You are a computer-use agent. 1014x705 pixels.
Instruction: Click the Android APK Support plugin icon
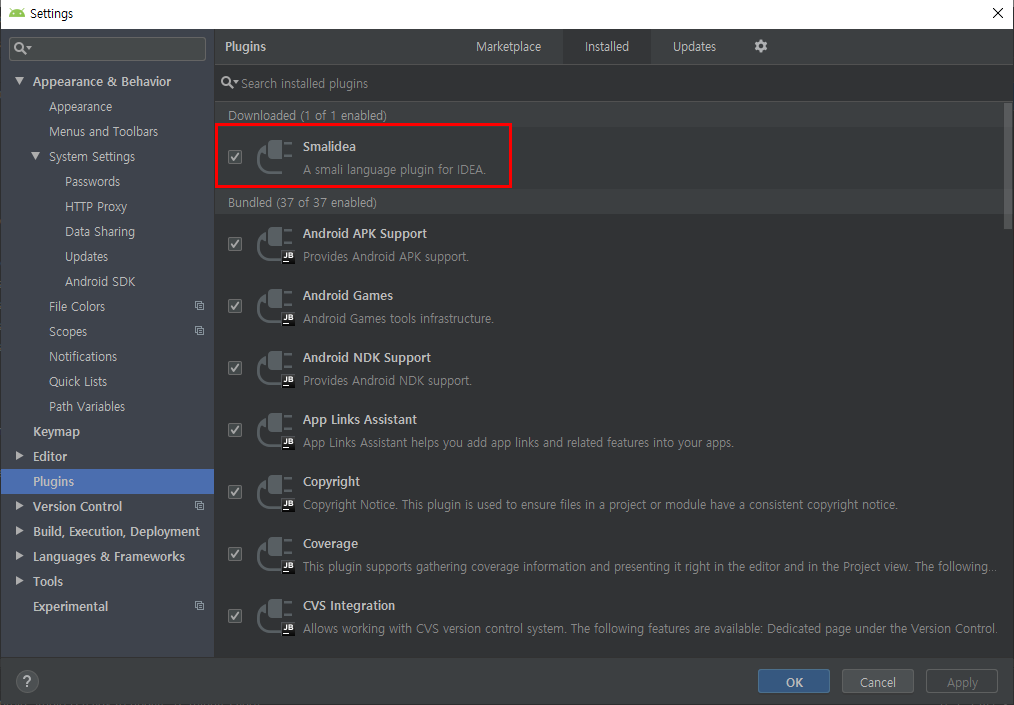(275, 244)
